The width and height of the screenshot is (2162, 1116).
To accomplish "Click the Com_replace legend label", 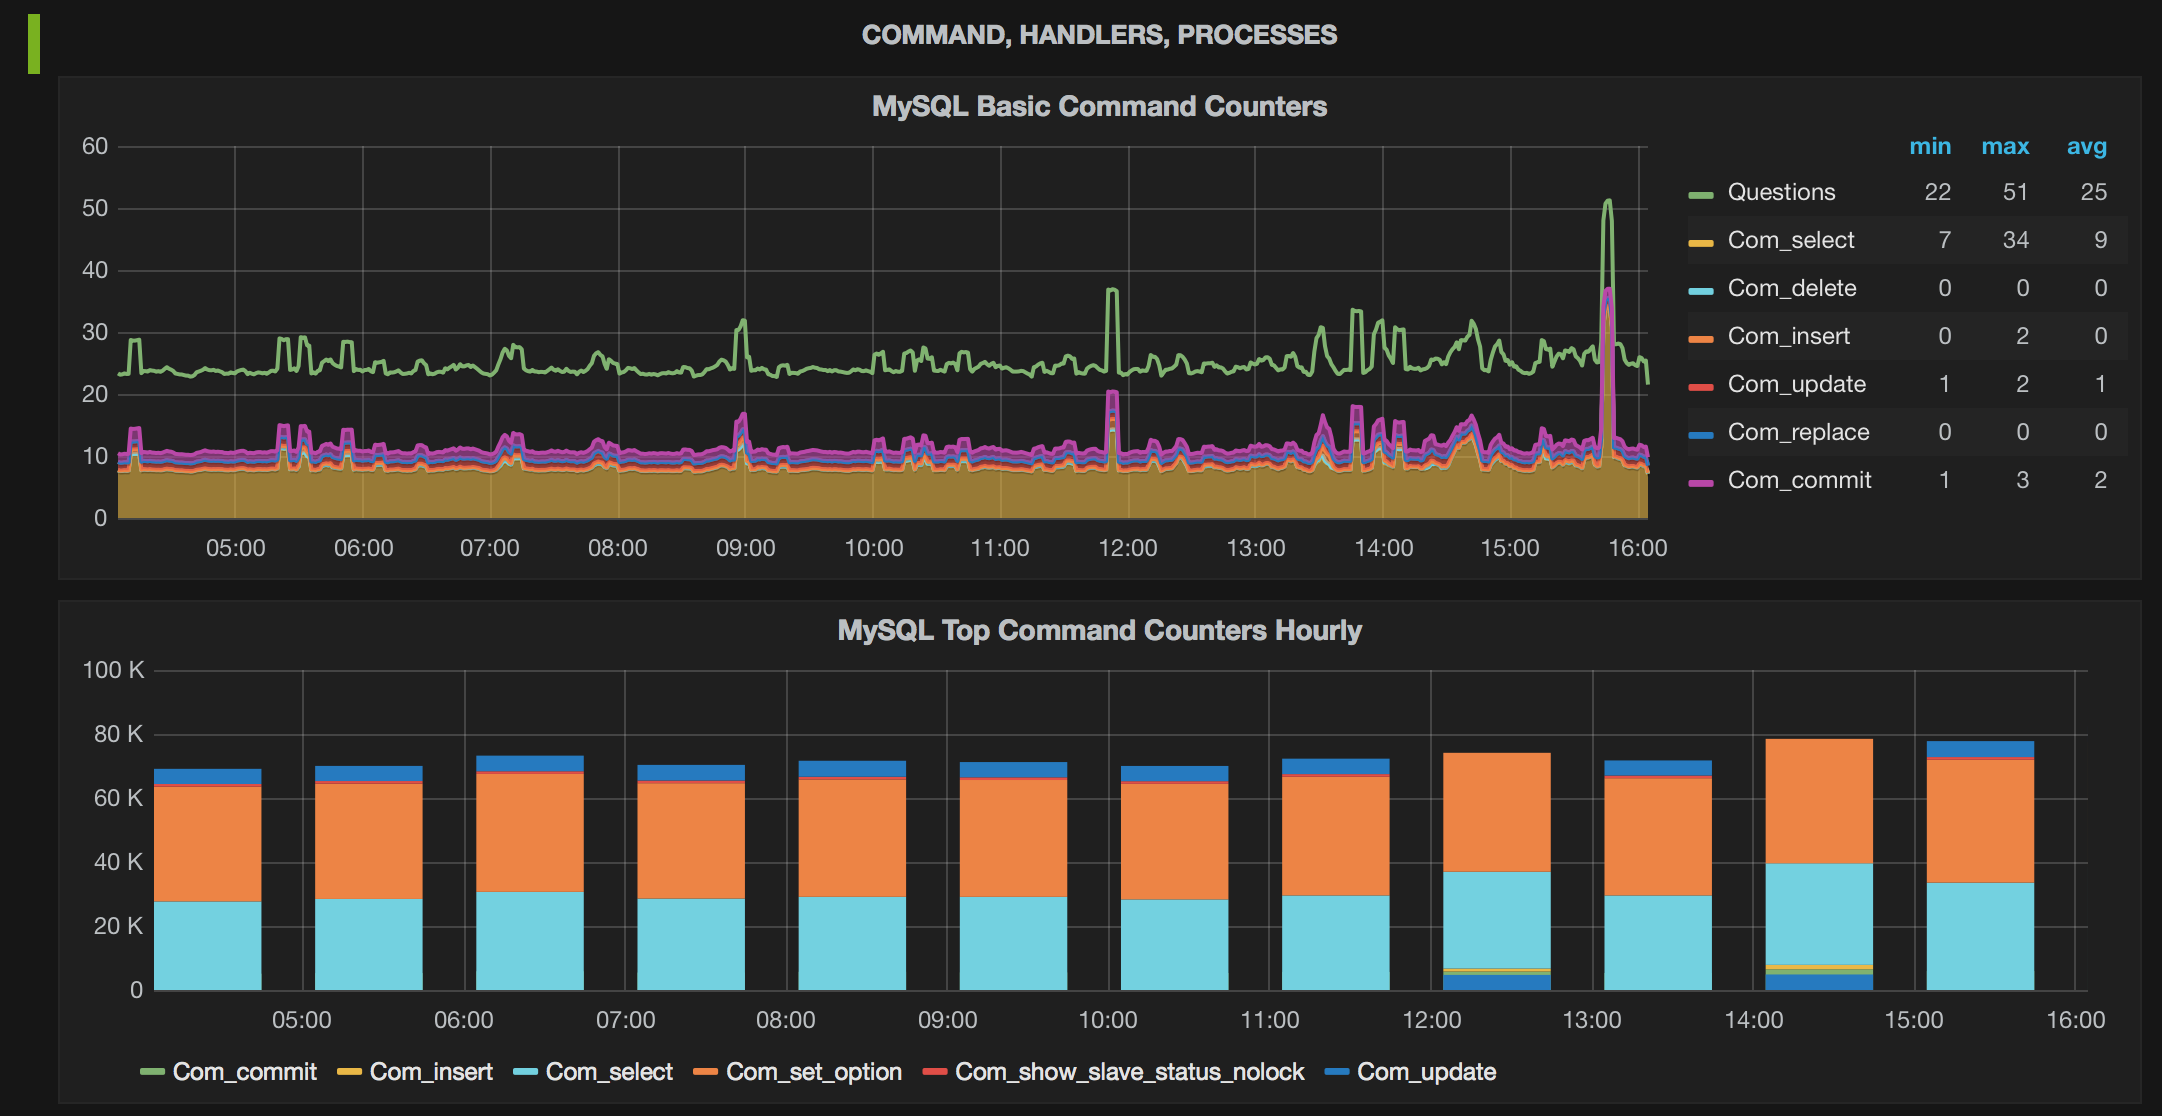I will (1798, 432).
